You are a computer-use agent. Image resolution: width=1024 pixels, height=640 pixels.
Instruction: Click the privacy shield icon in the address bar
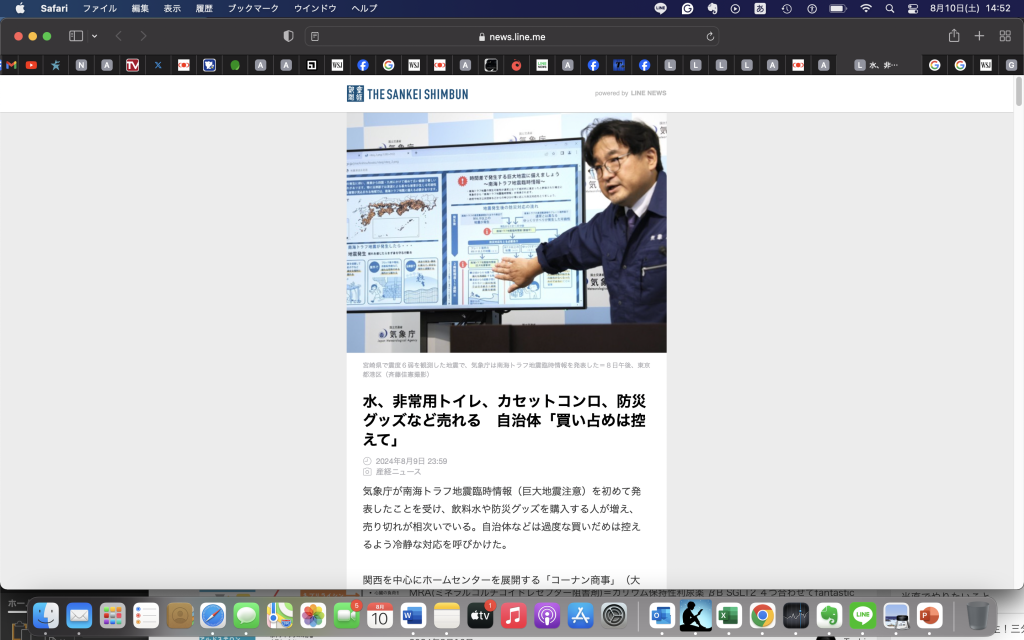coord(287,35)
